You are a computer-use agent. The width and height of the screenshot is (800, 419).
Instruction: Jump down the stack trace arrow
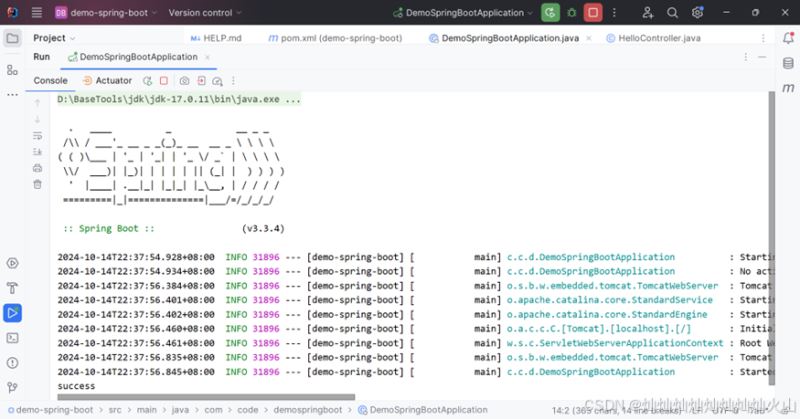(37, 119)
